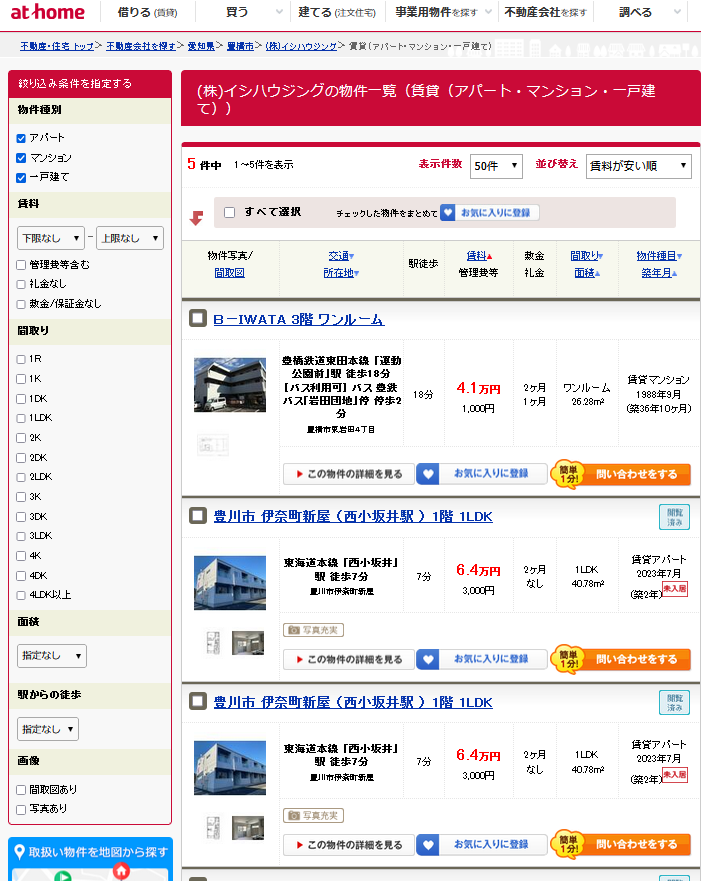
Task: Check the 写真あり filter
Action: 21,810
